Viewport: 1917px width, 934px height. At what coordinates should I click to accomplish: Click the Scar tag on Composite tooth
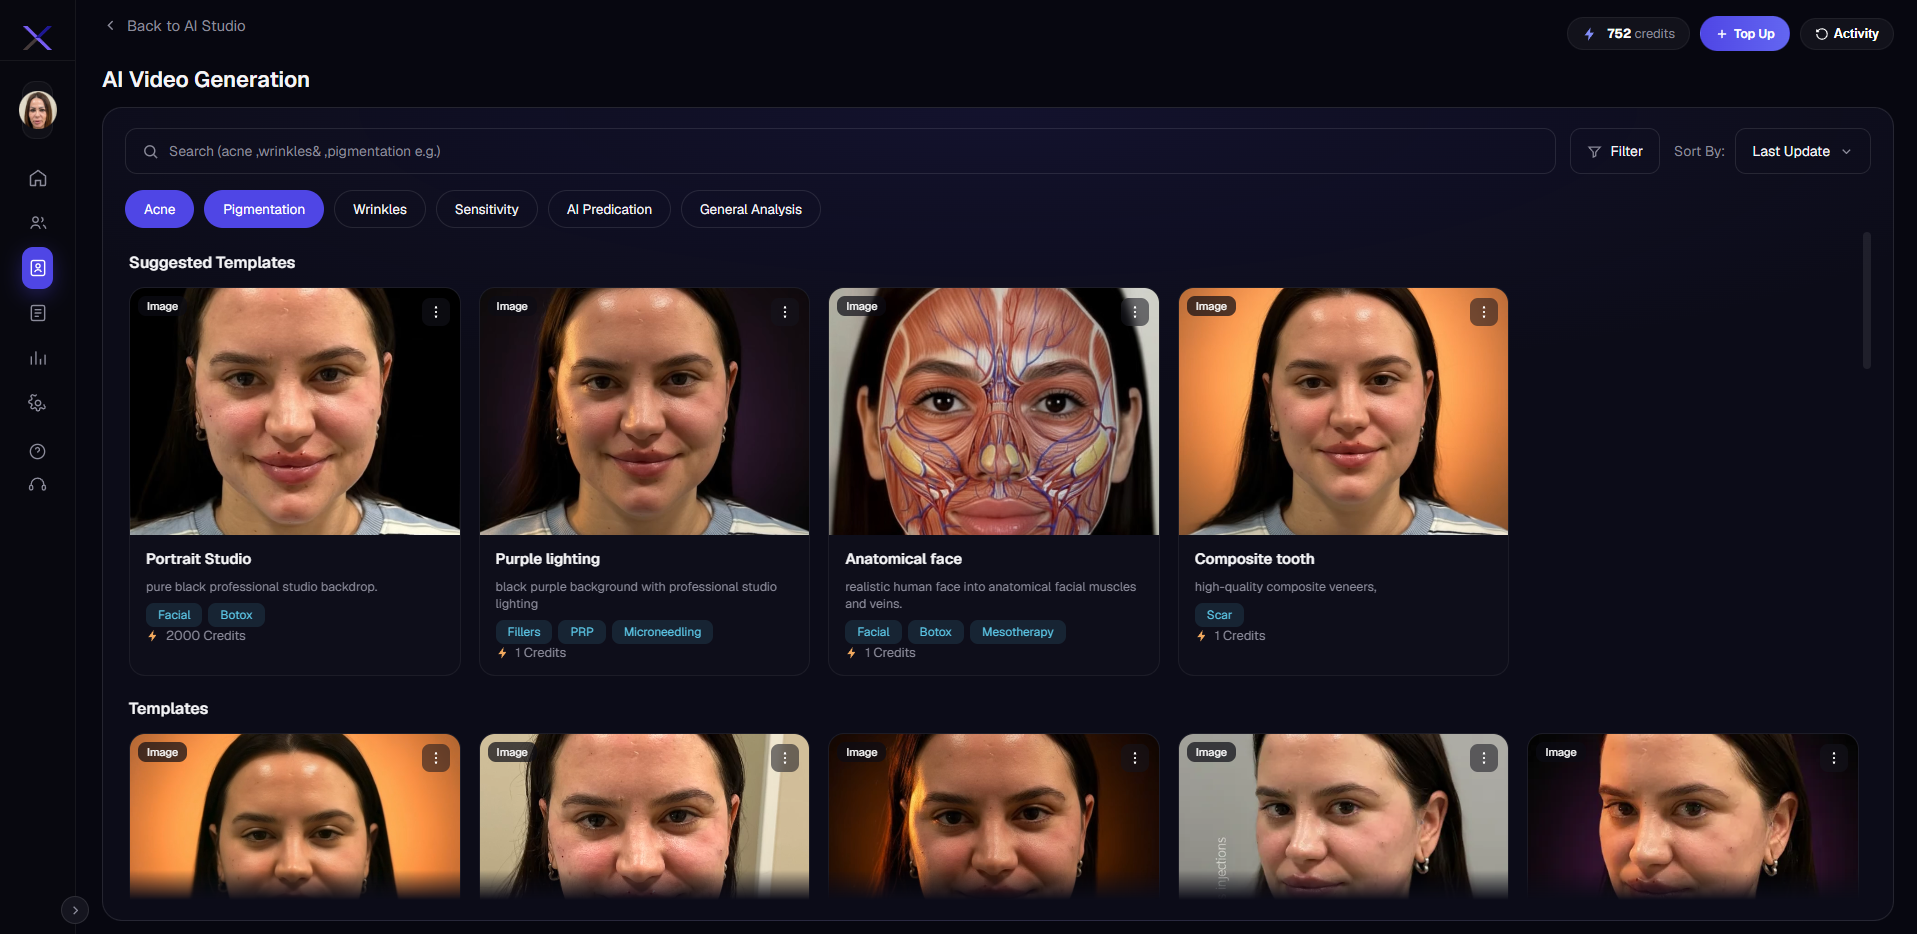[x=1219, y=615]
